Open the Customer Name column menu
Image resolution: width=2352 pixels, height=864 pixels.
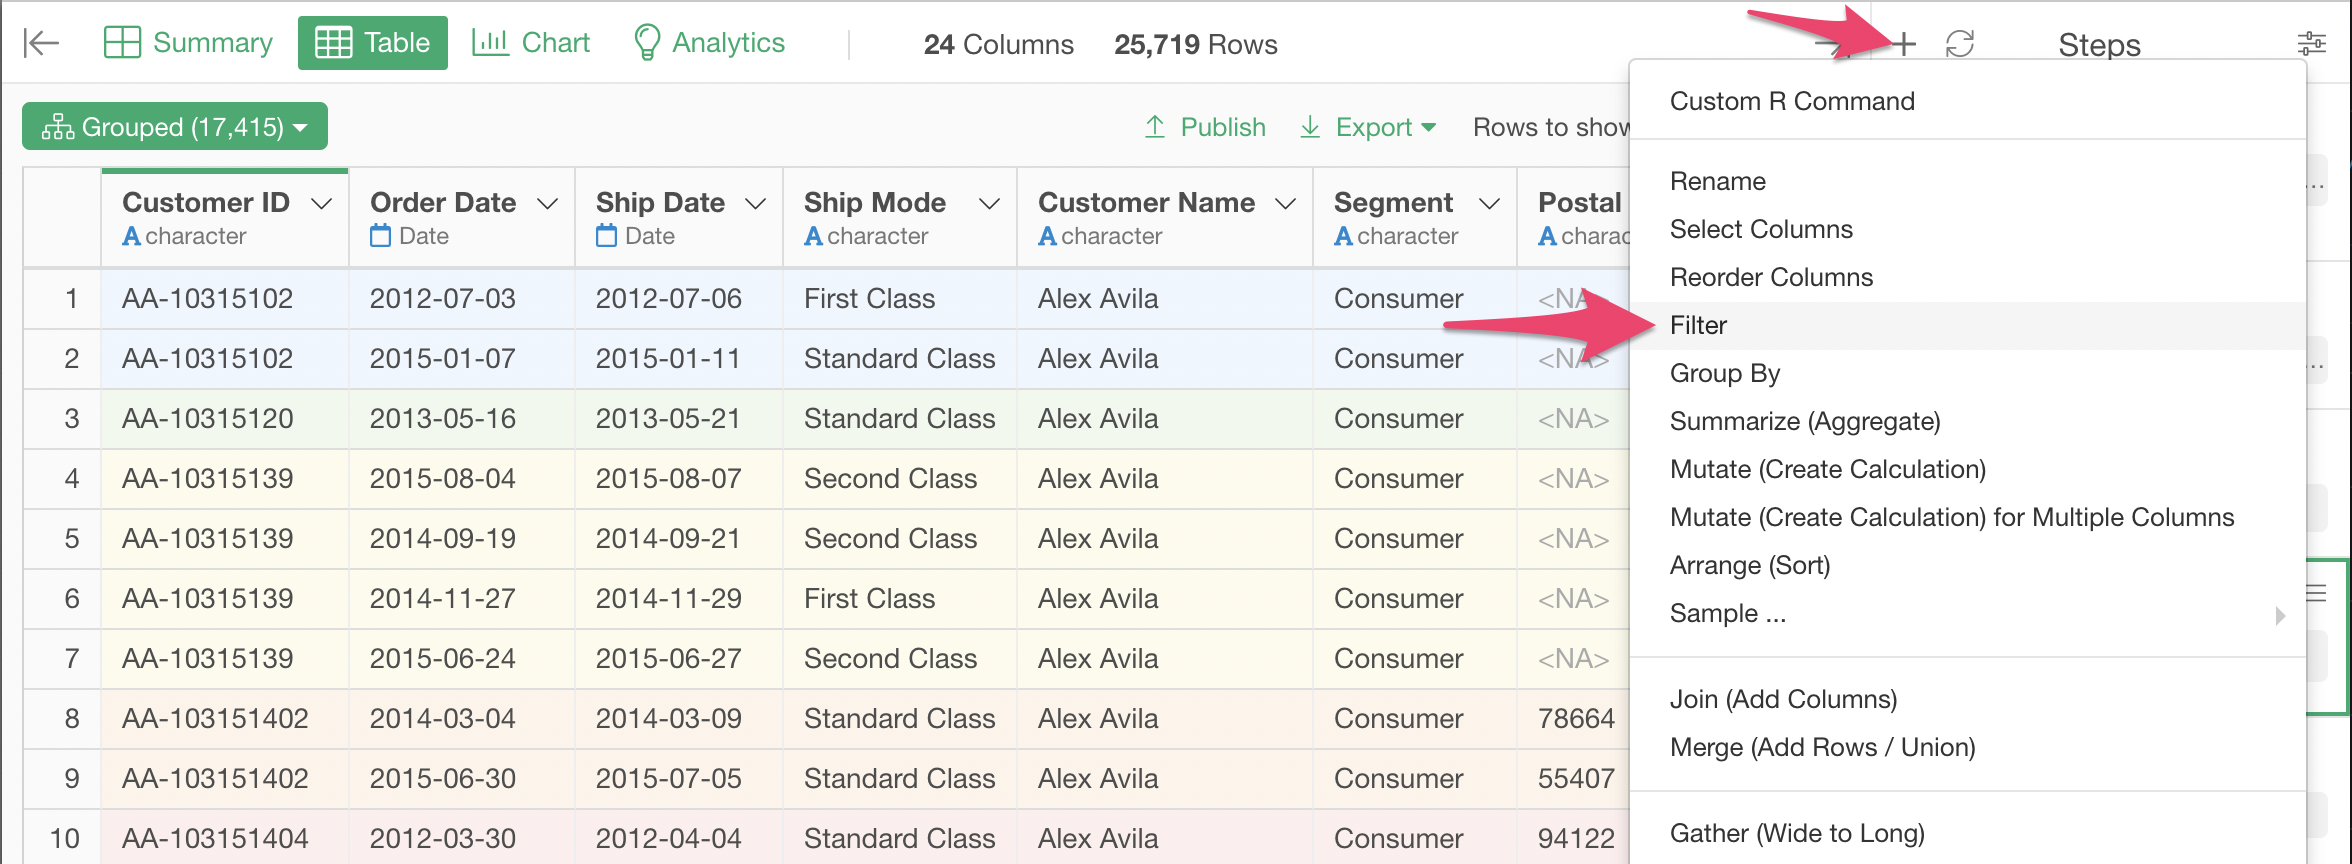[1285, 203]
